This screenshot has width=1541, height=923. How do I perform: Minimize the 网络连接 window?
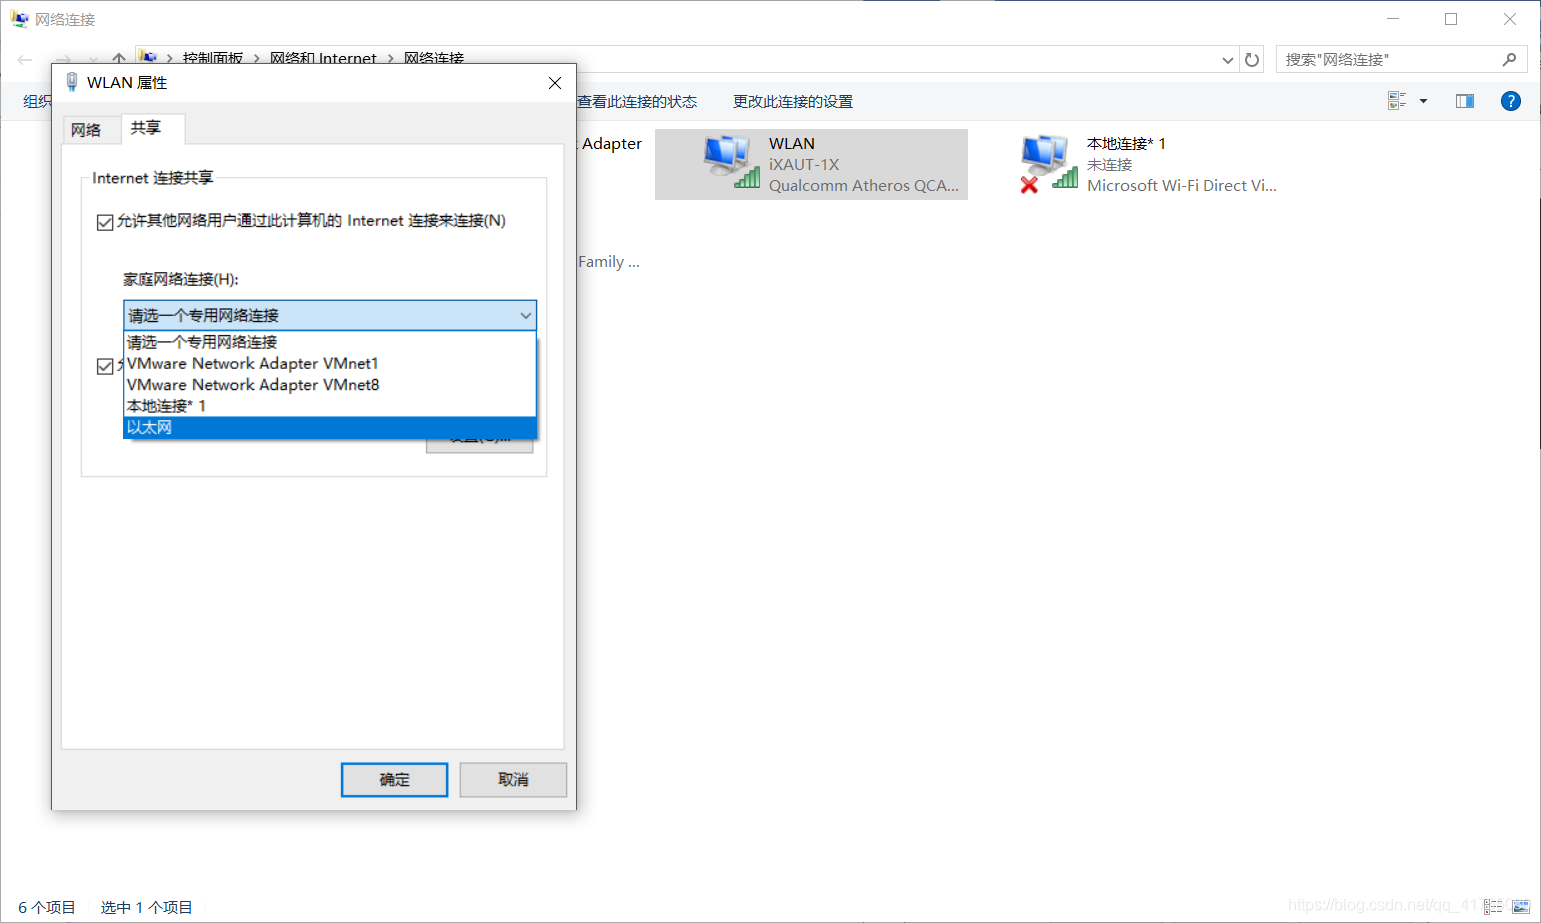(x=1393, y=19)
